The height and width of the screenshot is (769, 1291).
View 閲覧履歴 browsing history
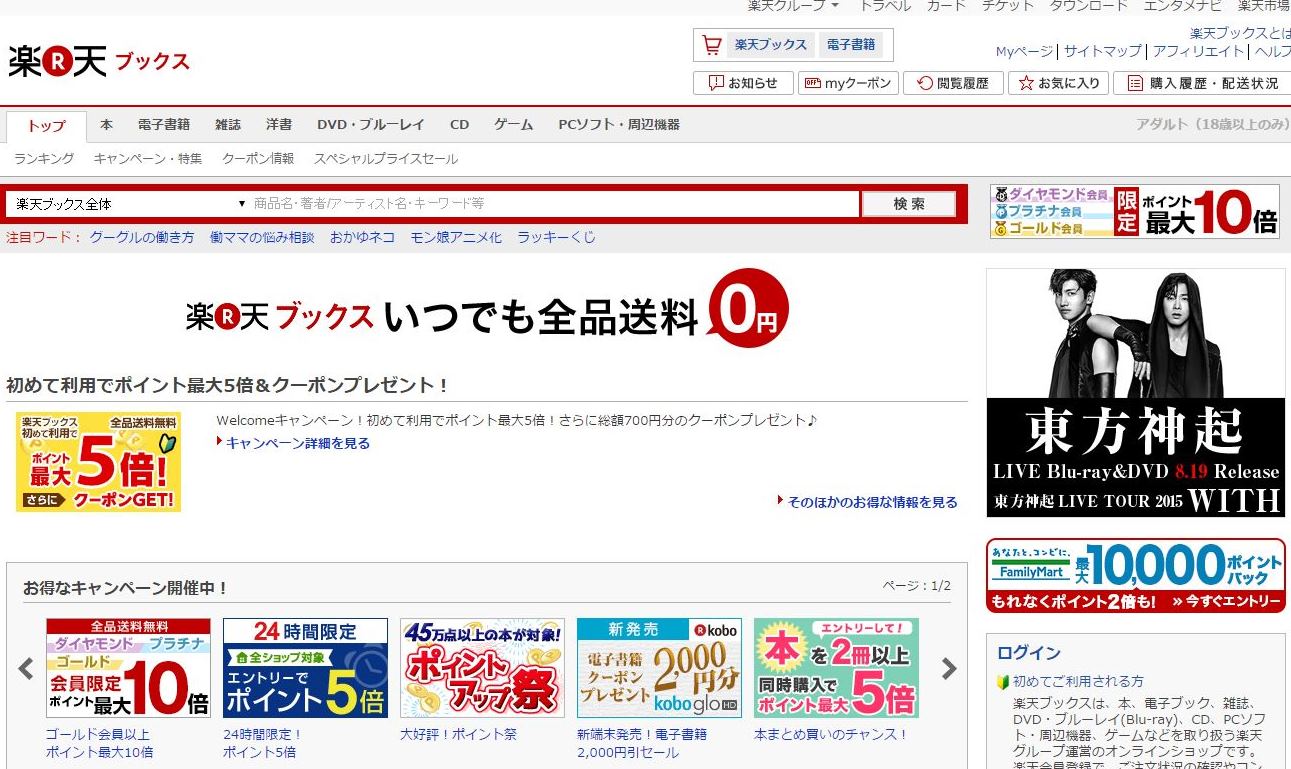953,83
